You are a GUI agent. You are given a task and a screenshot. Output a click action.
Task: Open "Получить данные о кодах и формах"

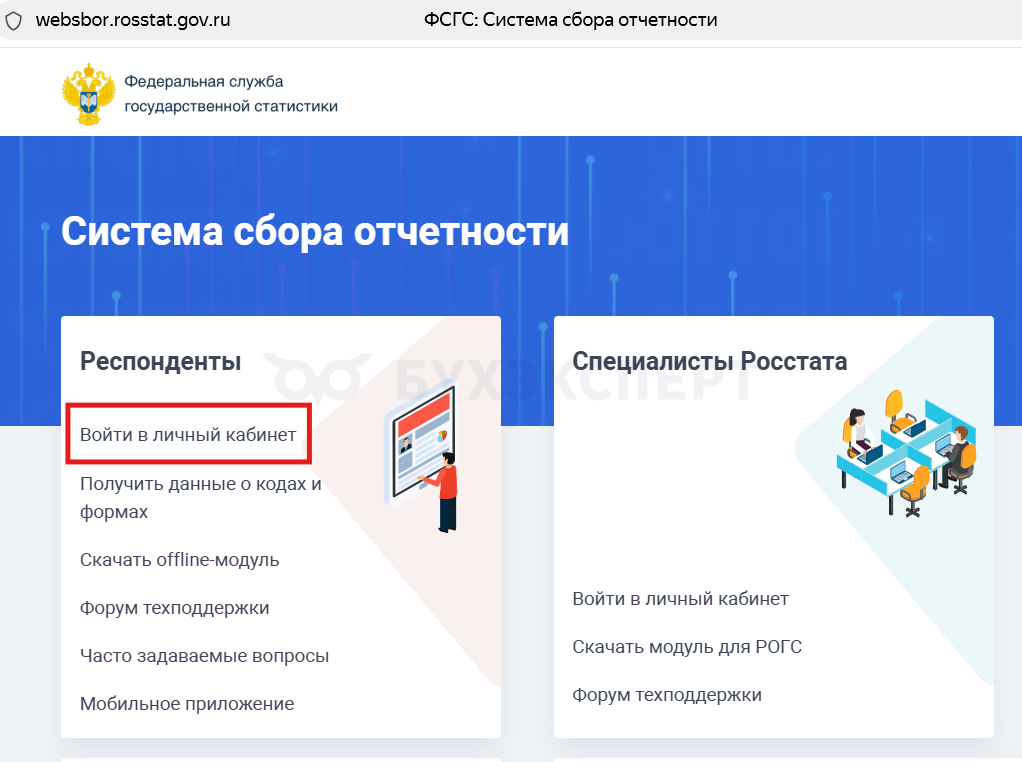pos(201,497)
